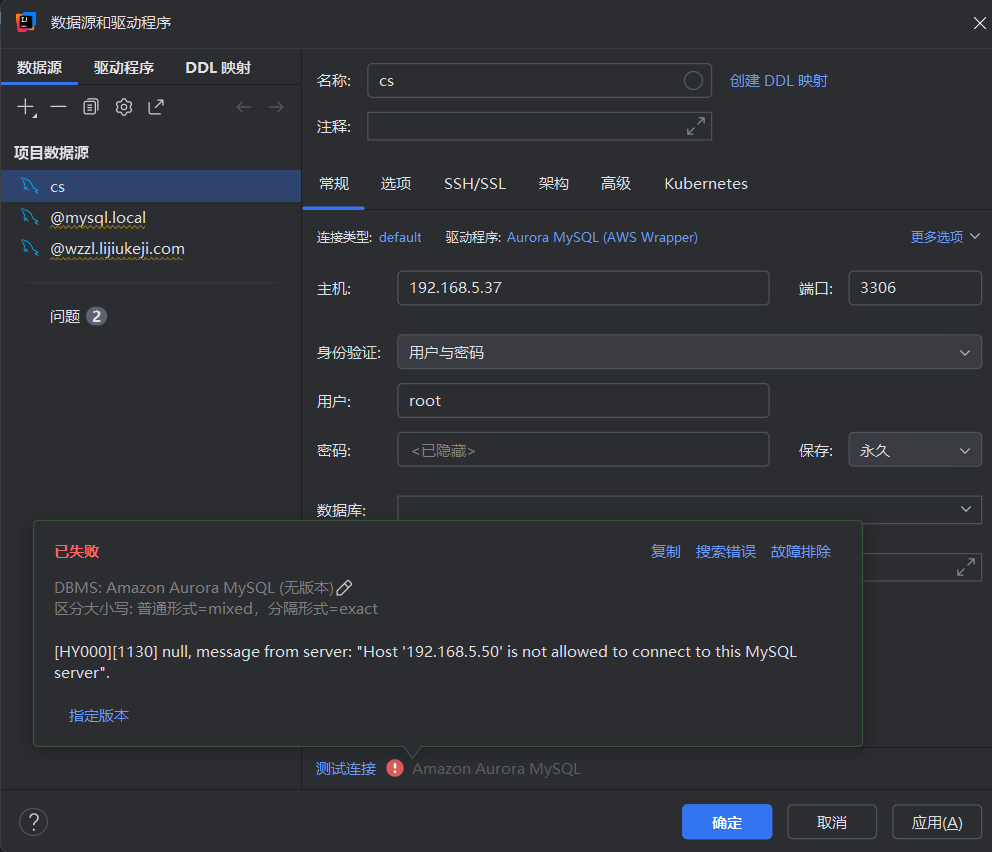Expand 更多选项 dropdown
This screenshot has height=852, width=992.
tap(945, 237)
